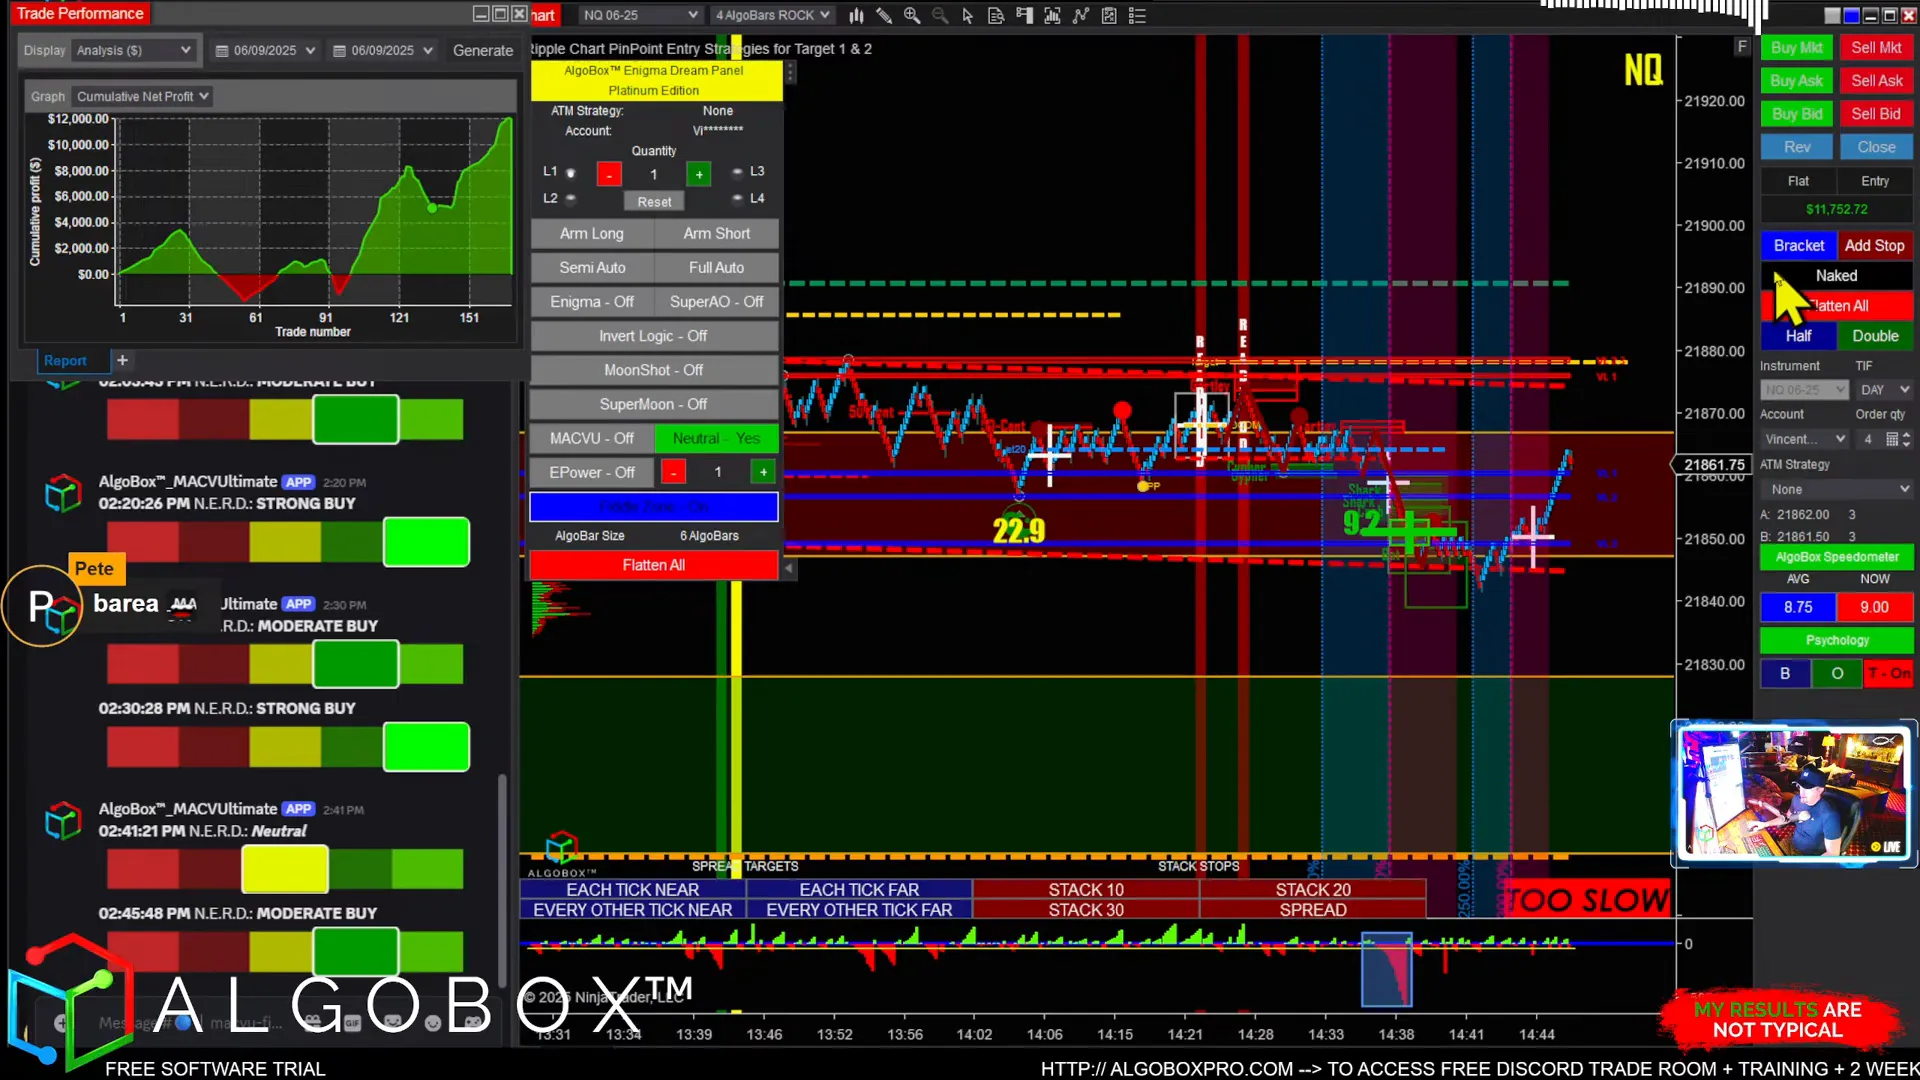The image size is (1920, 1080).
Task: Open Graph Cumulative Net Profit dropdown
Action: click(x=142, y=96)
